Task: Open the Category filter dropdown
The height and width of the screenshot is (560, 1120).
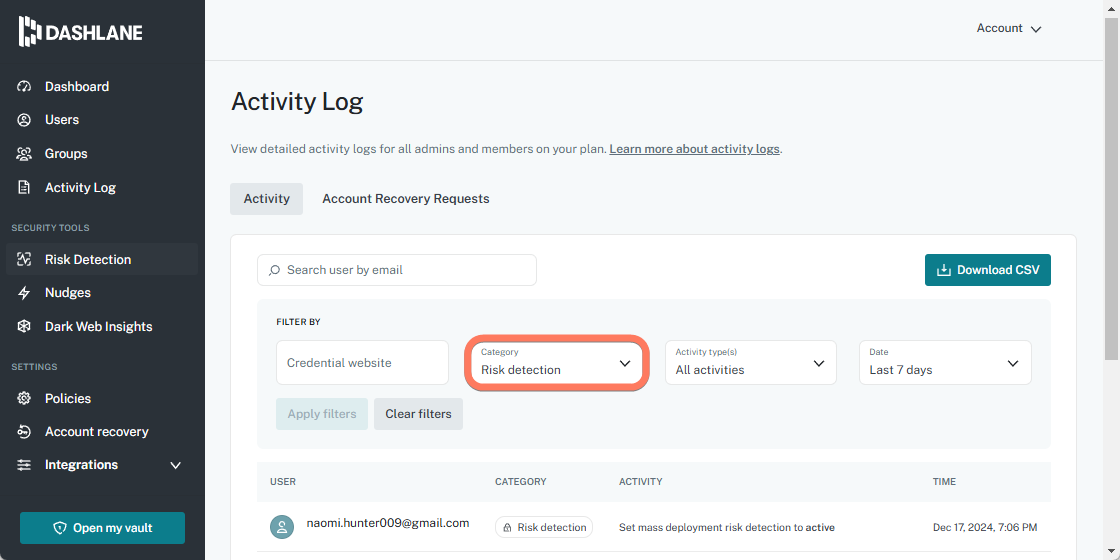Action: coord(555,363)
